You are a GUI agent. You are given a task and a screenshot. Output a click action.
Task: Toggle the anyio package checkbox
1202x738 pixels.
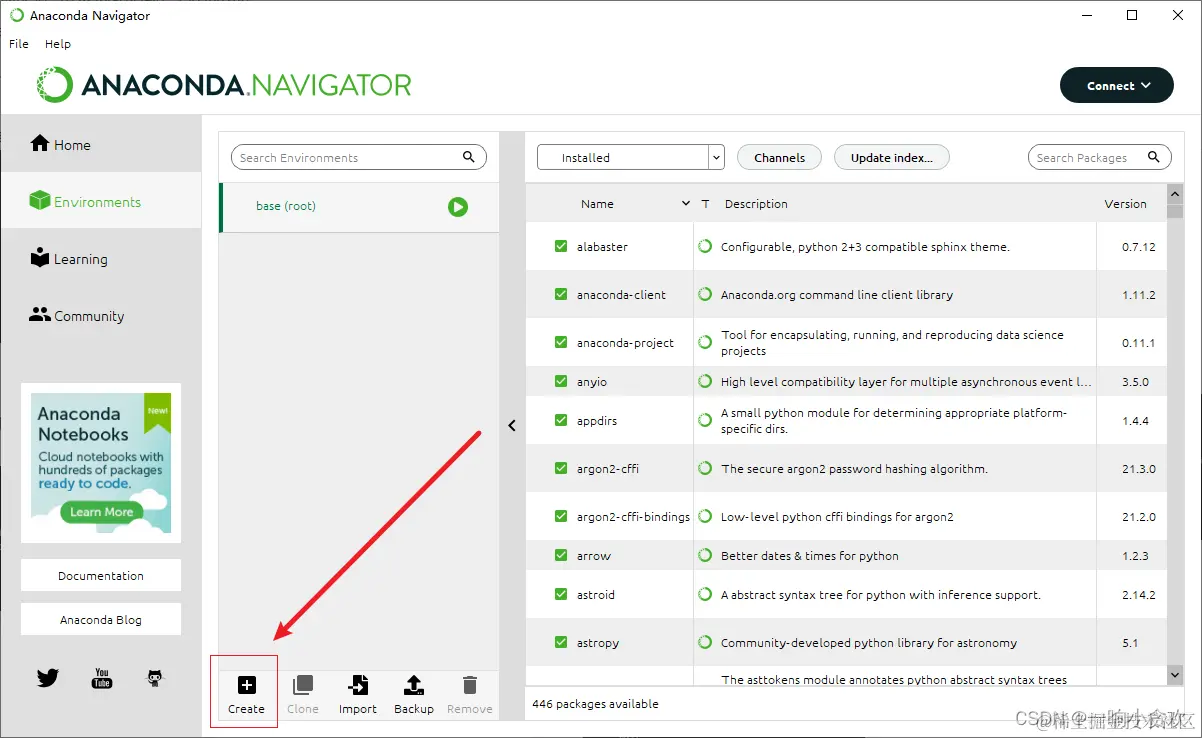coord(561,382)
